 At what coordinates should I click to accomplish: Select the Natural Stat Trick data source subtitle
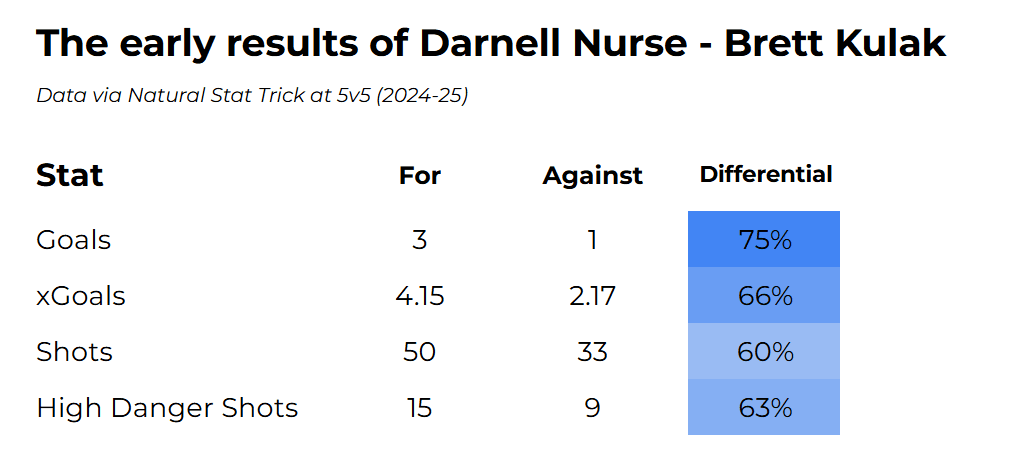click(x=252, y=96)
